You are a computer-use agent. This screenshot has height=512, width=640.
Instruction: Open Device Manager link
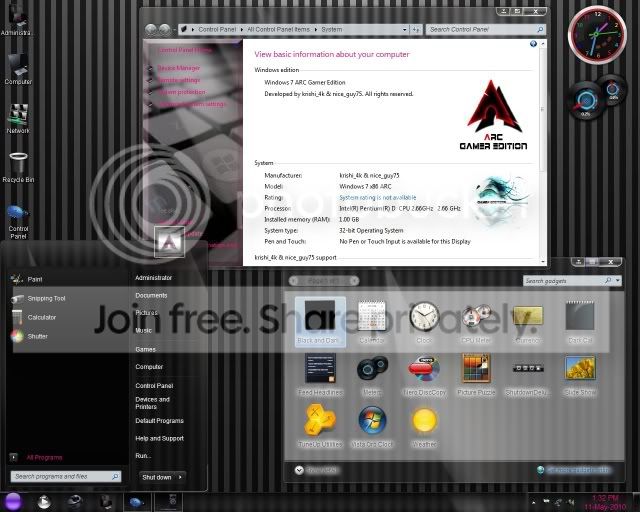click(x=179, y=68)
